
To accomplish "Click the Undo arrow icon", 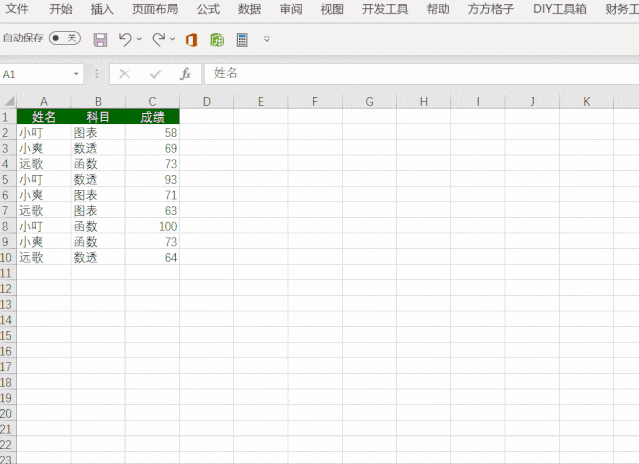I will click(x=125, y=40).
